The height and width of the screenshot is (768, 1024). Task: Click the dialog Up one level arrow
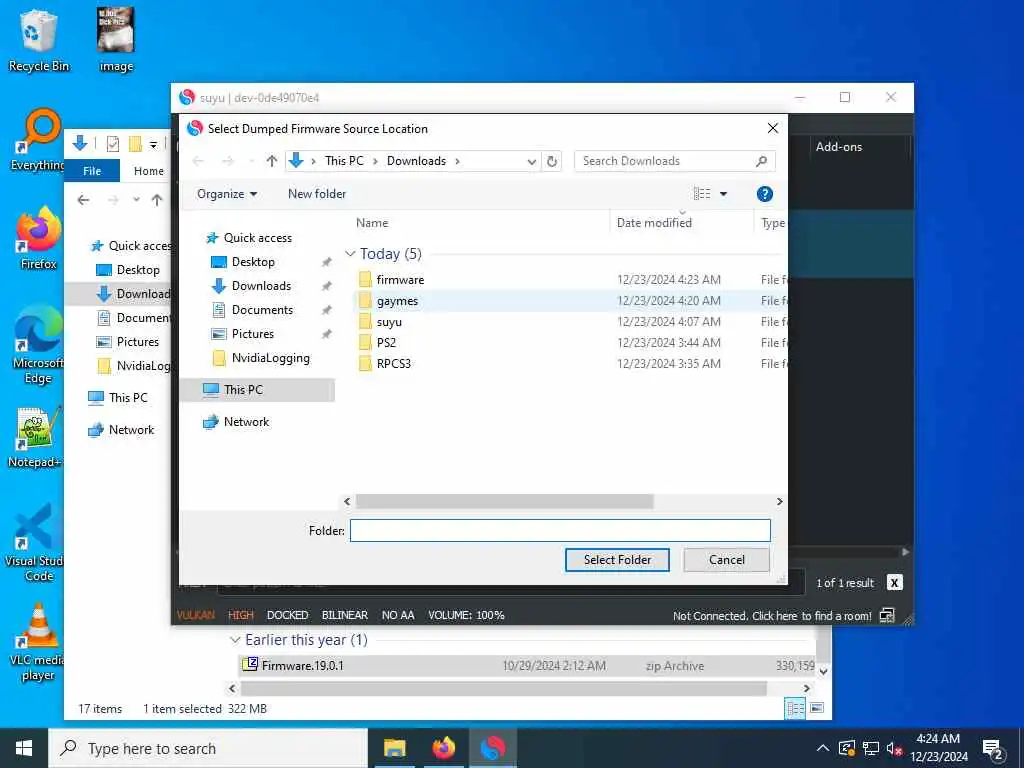pos(272,161)
